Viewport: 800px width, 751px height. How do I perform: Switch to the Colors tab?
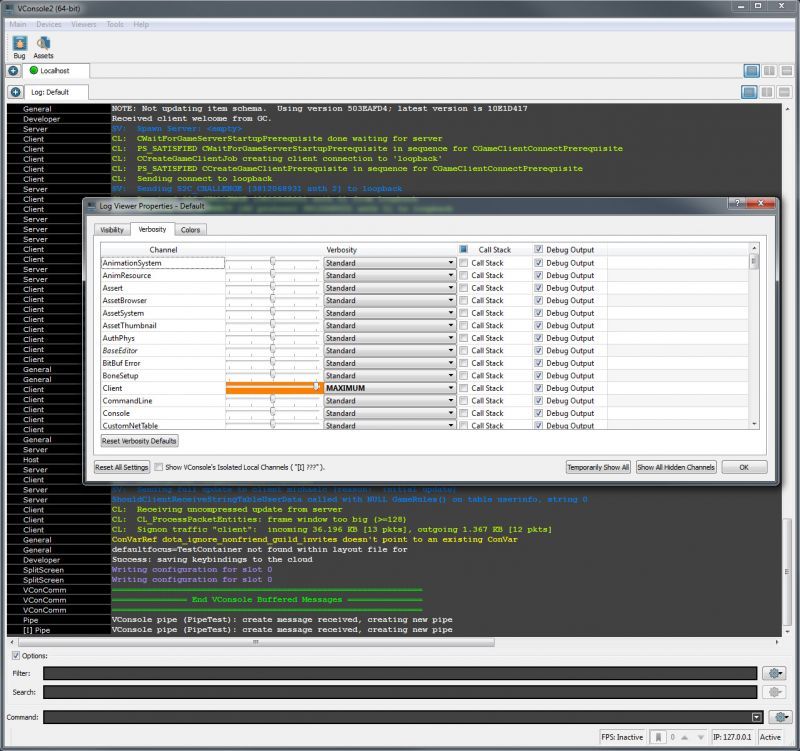tap(190, 230)
